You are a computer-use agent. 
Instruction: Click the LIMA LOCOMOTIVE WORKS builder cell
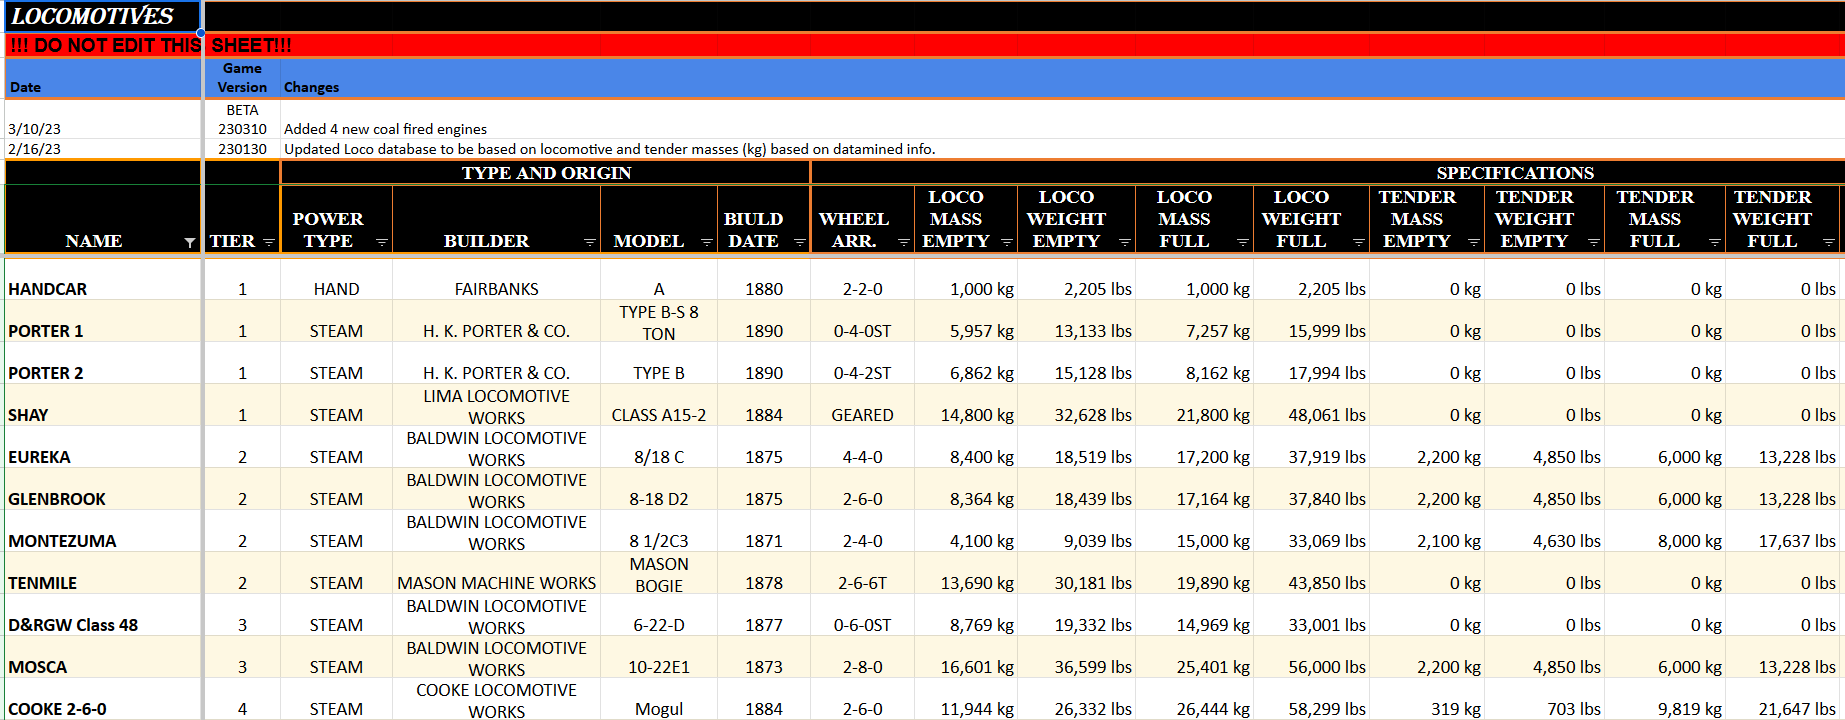(x=496, y=406)
